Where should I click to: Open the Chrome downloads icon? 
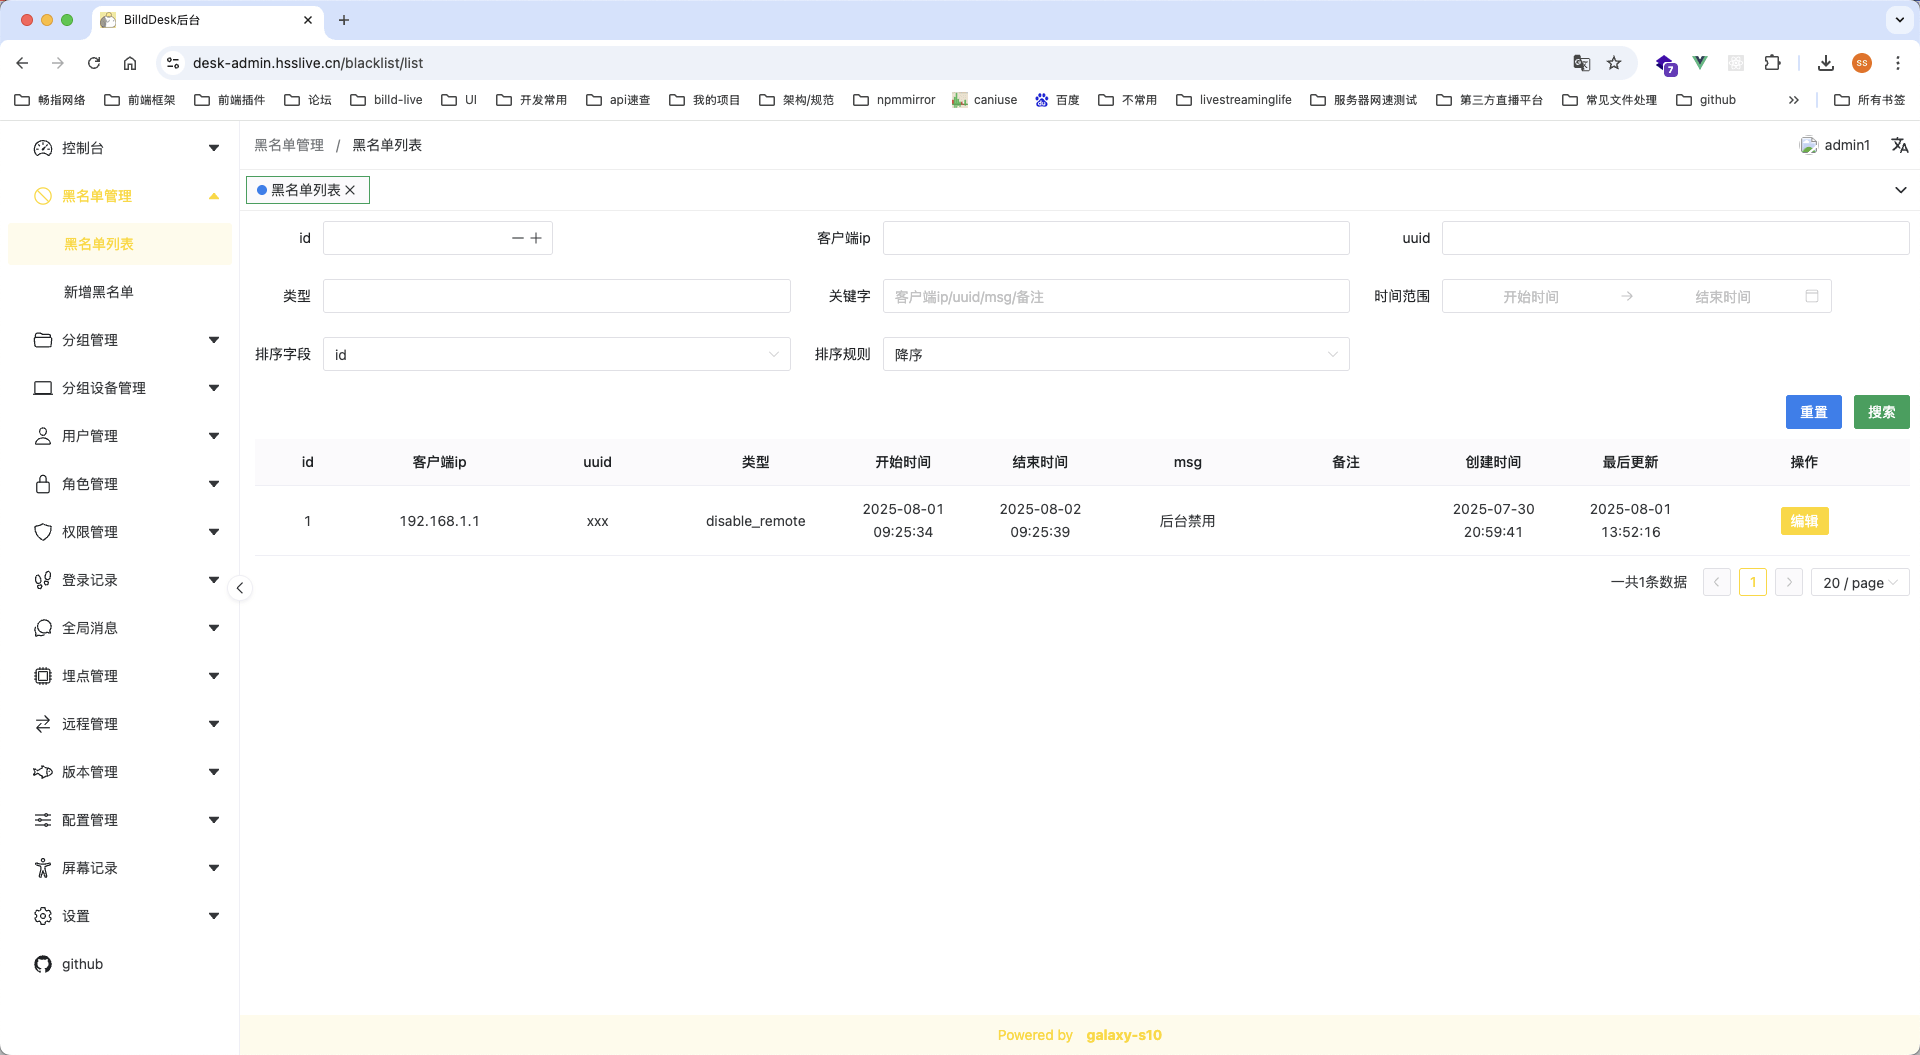[x=1826, y=63]
